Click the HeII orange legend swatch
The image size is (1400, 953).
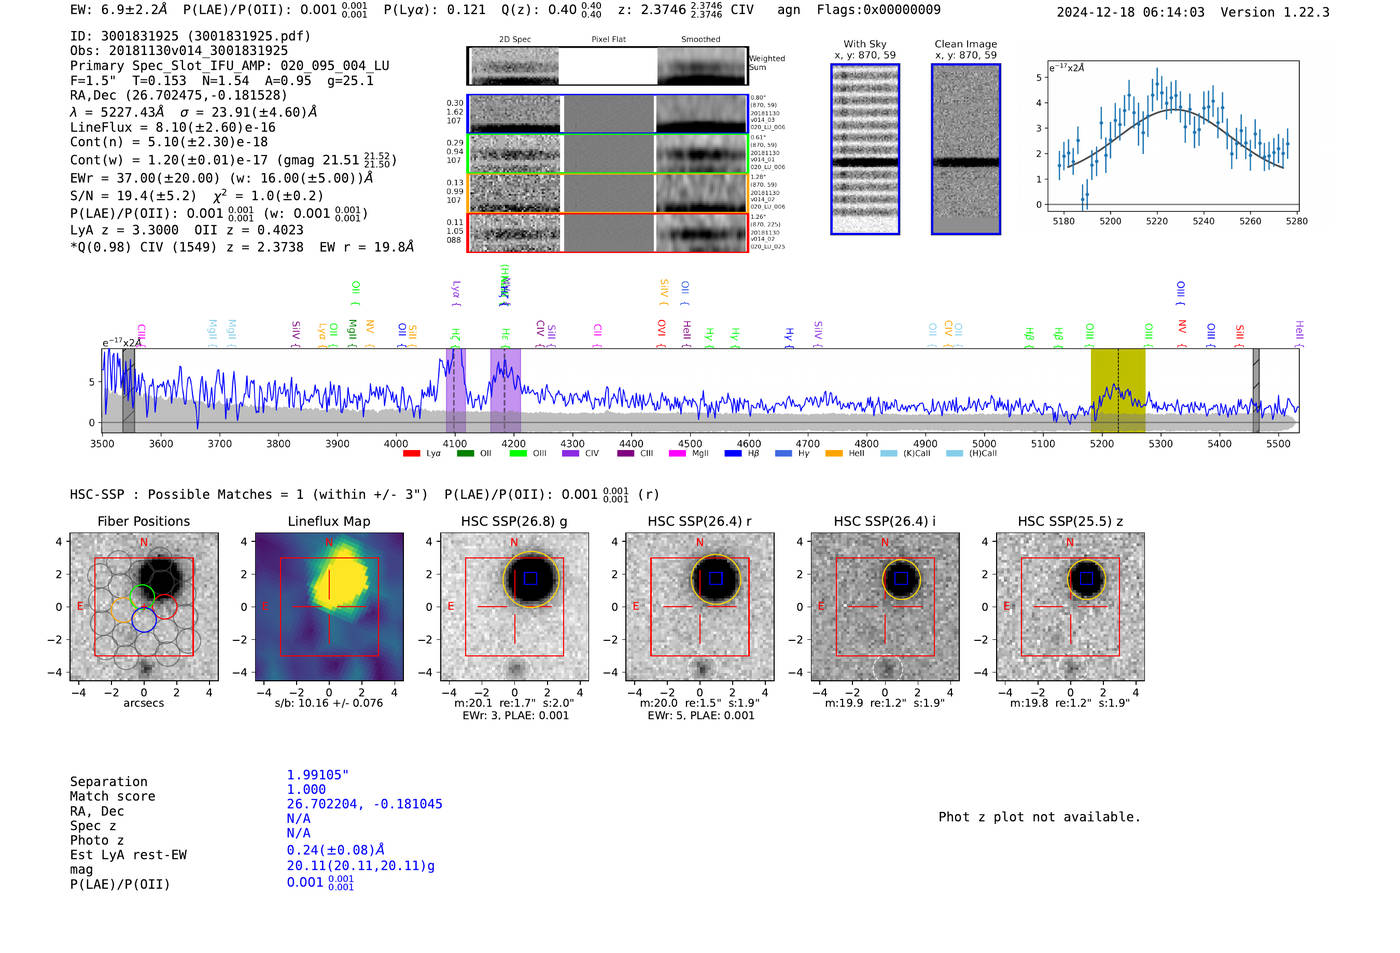(834, 454)
